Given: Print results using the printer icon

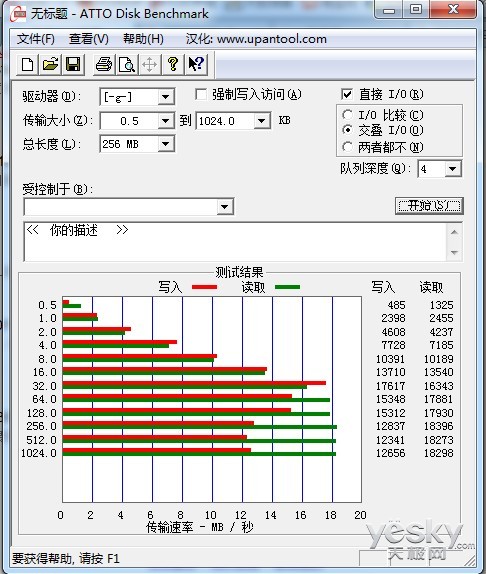Looking at the screenshot, I should [104, 65].
